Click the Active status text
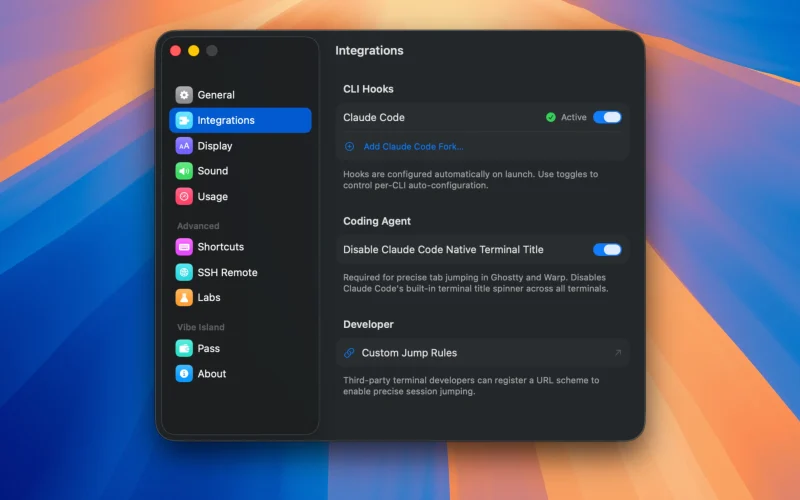Viewport: 800px width, 500px height. tap(573, 117)
